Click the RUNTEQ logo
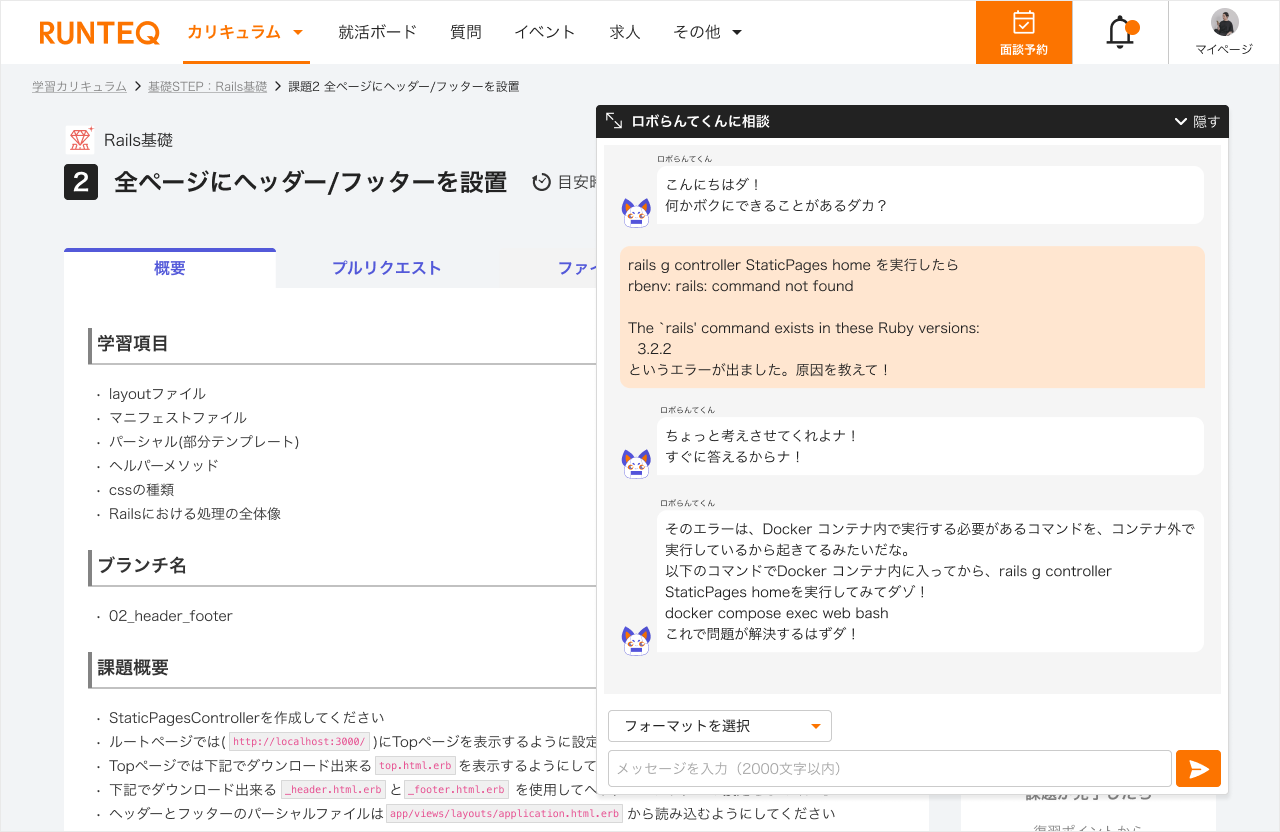This screenshot has width=1280, height=832. click(99, 33)
